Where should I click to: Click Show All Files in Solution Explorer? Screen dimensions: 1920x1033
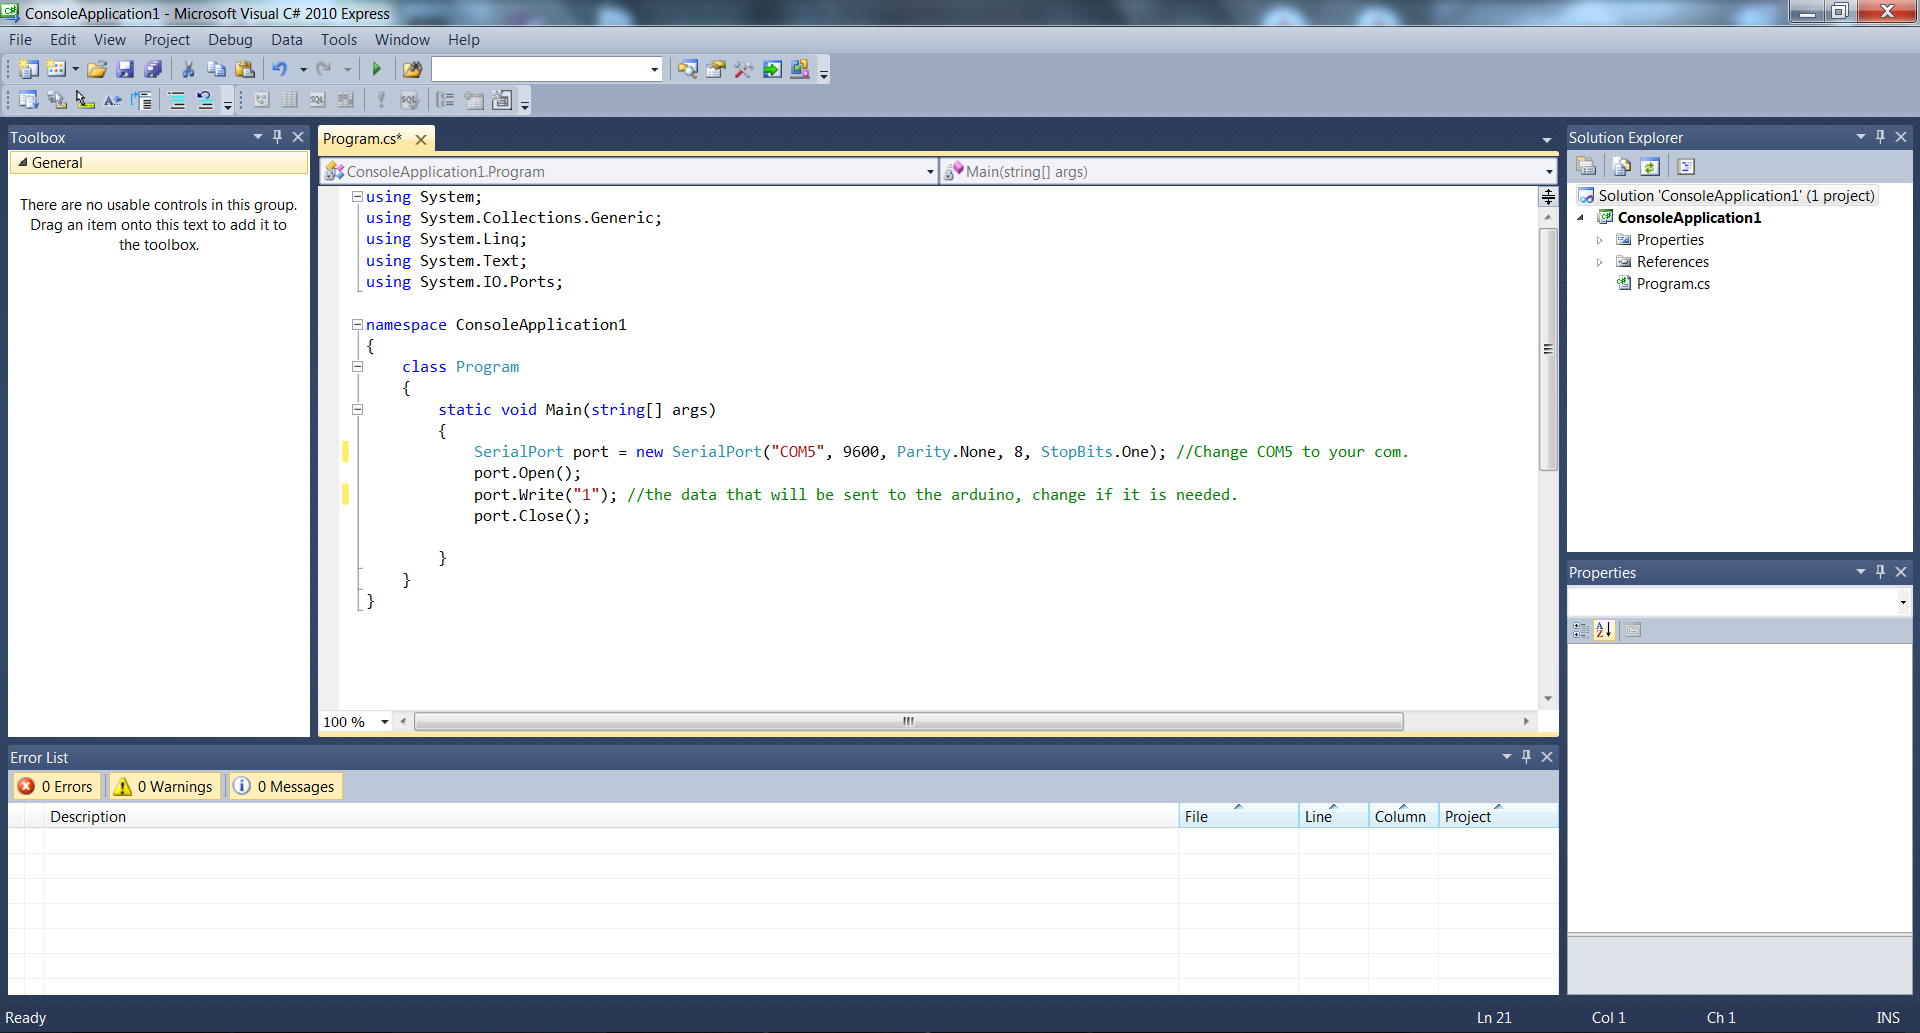click(1621, 166)
